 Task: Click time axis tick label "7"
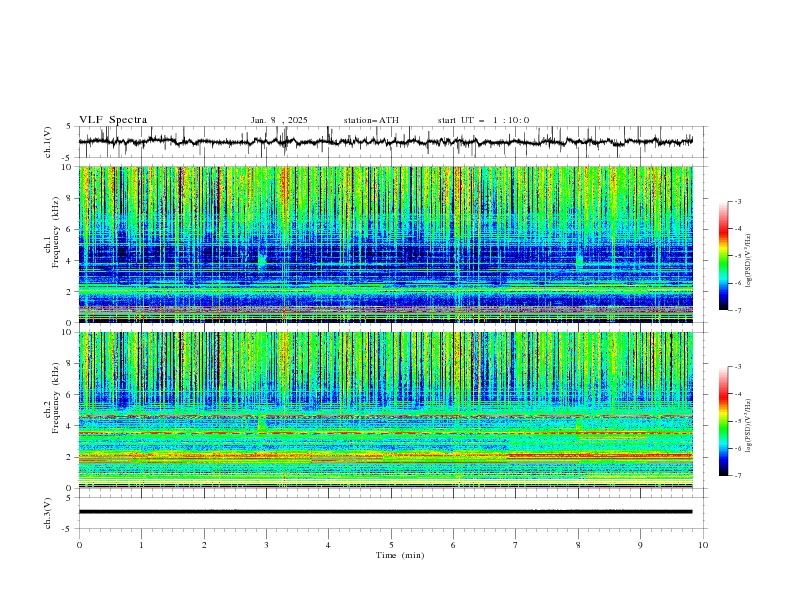pyautogui.click(x=516, y=545)
